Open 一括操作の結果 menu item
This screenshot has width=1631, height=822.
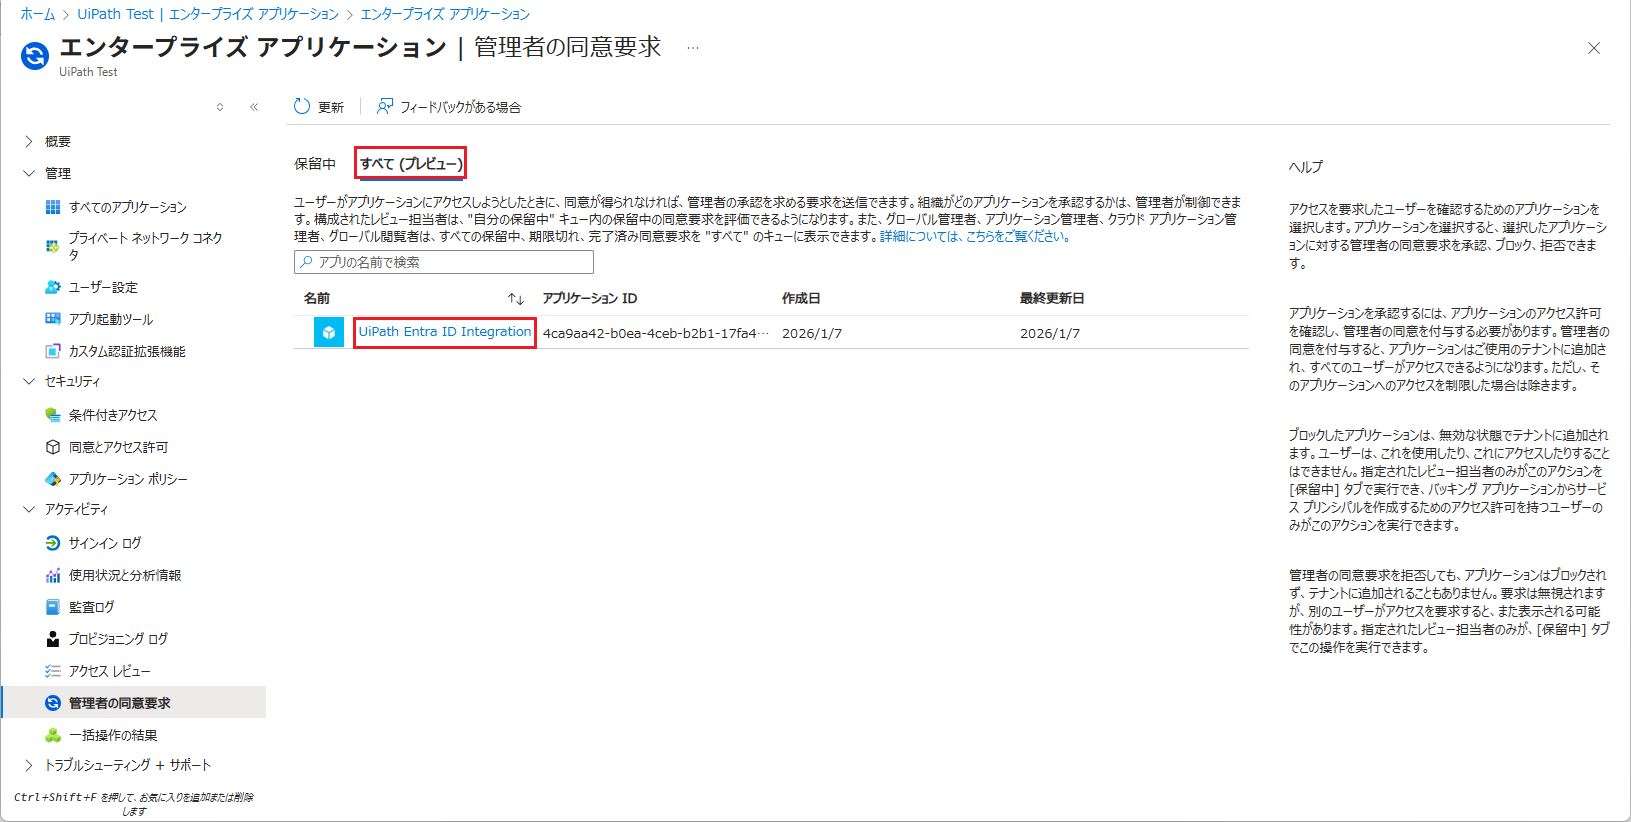tap(113, 735)
